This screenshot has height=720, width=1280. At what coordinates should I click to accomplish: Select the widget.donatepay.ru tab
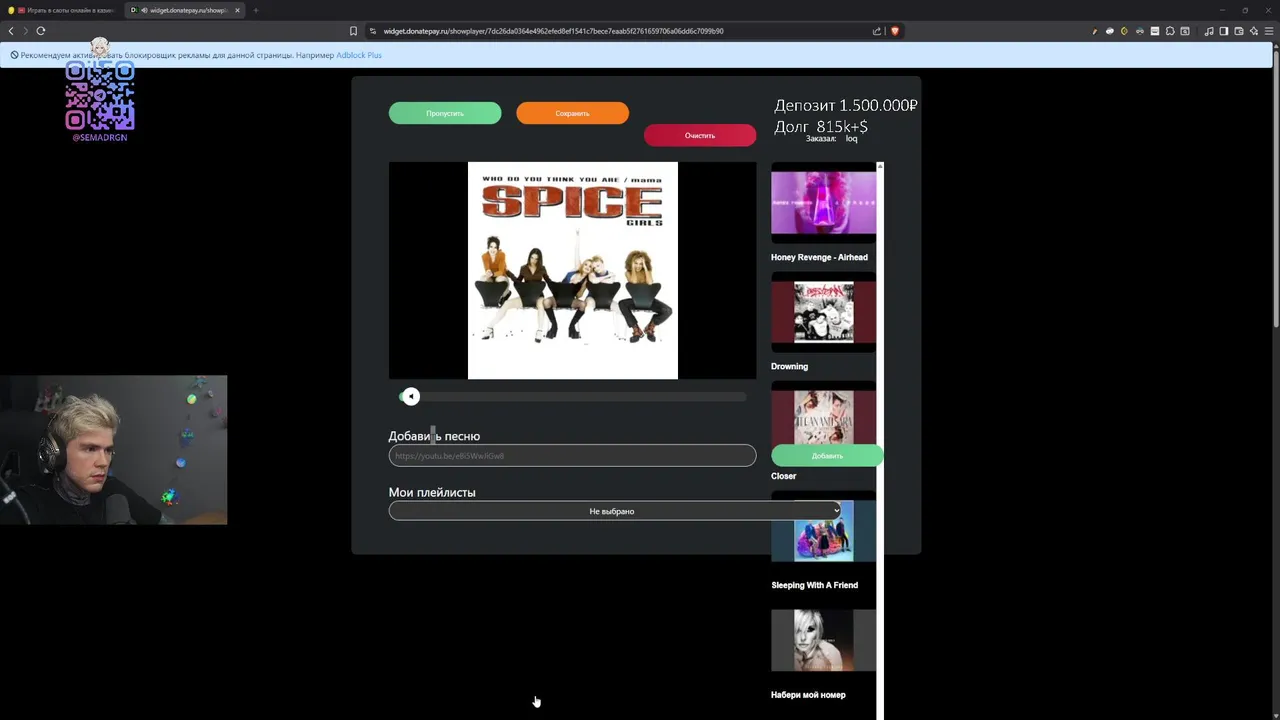(x=185, y=10)
